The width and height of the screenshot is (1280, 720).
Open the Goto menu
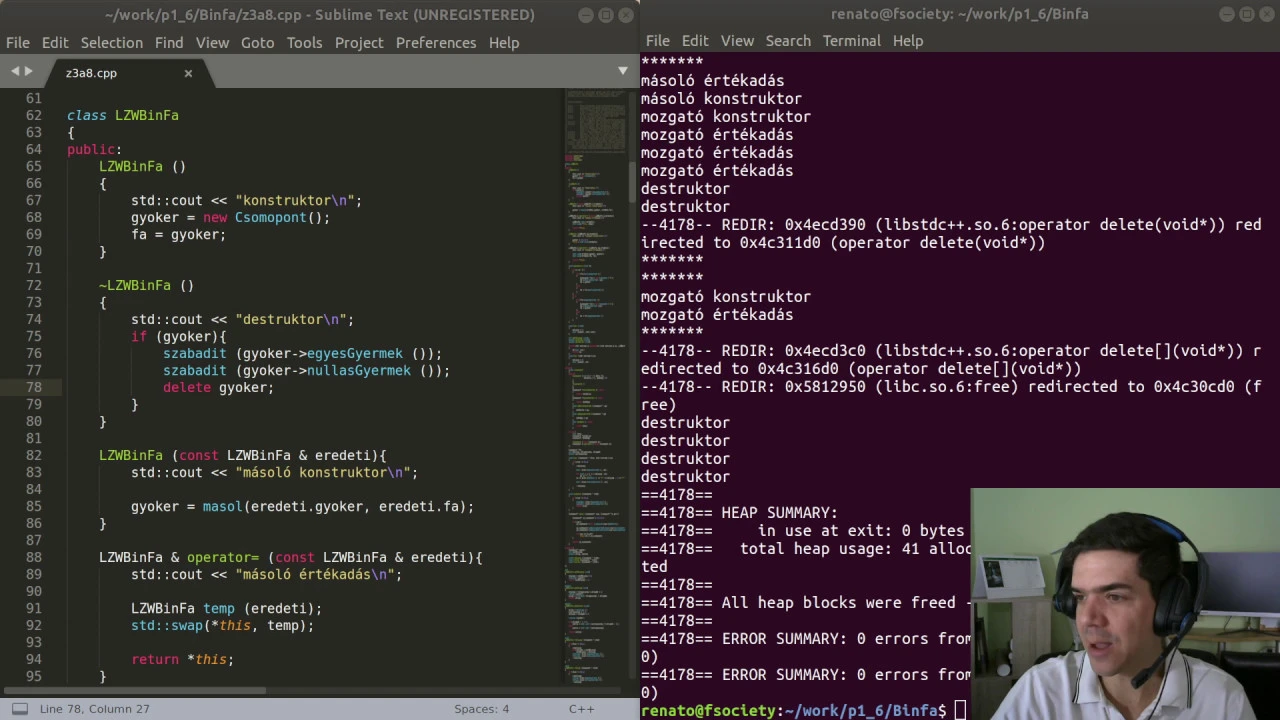[257, 43]
